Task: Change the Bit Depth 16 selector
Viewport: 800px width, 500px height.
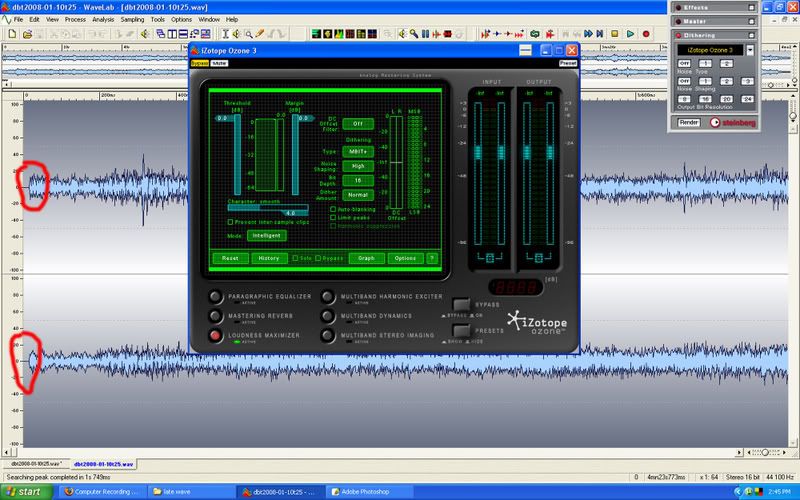Action: pyautogui.click(x=358, y=180)
